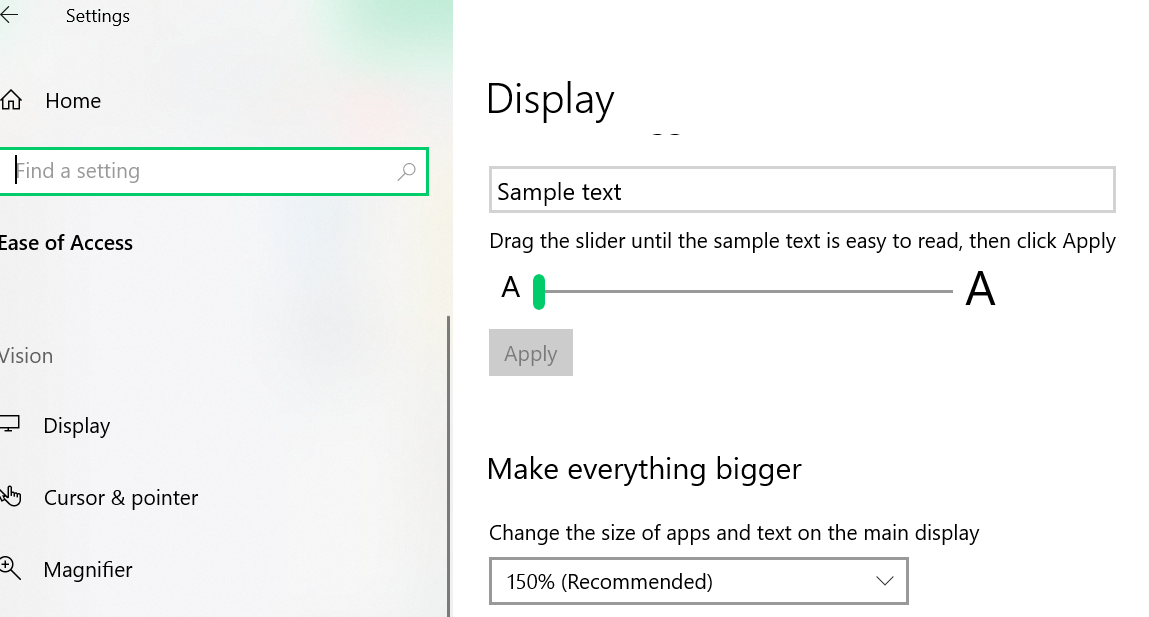Click the Magnifier zoom-in icon

[x=10, y=569]
